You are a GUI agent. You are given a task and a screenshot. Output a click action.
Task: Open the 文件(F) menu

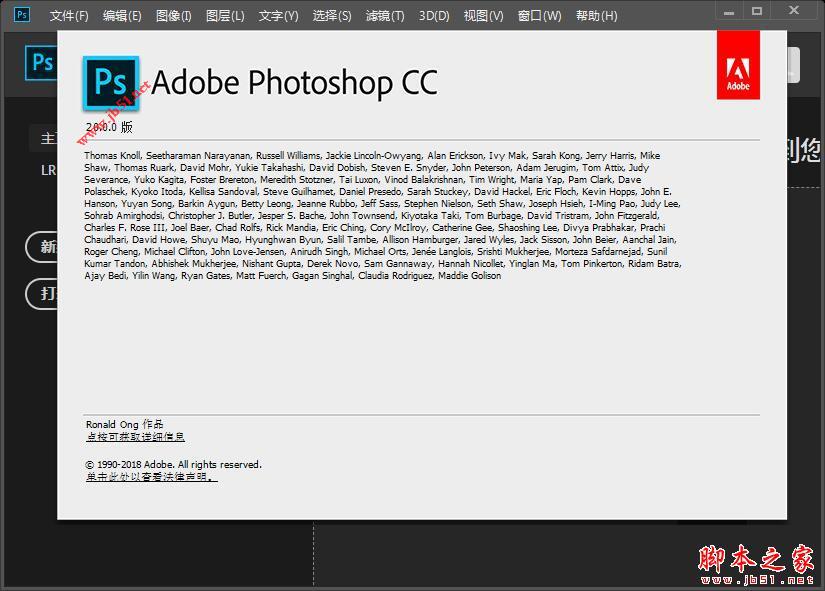[69, 16]
